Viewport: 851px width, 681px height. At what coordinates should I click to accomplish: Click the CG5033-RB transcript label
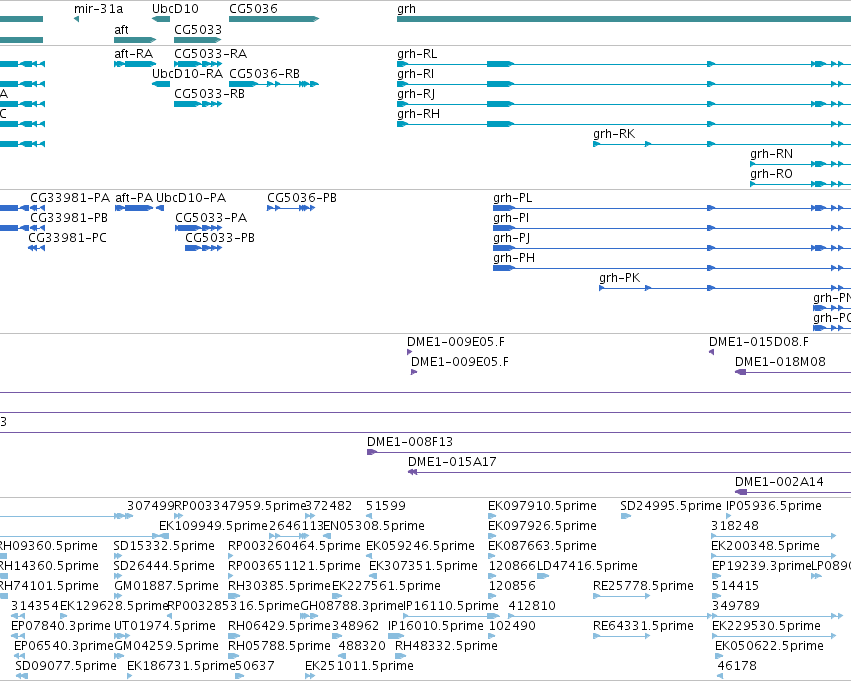pyautogui.click(x=209, y=94)
